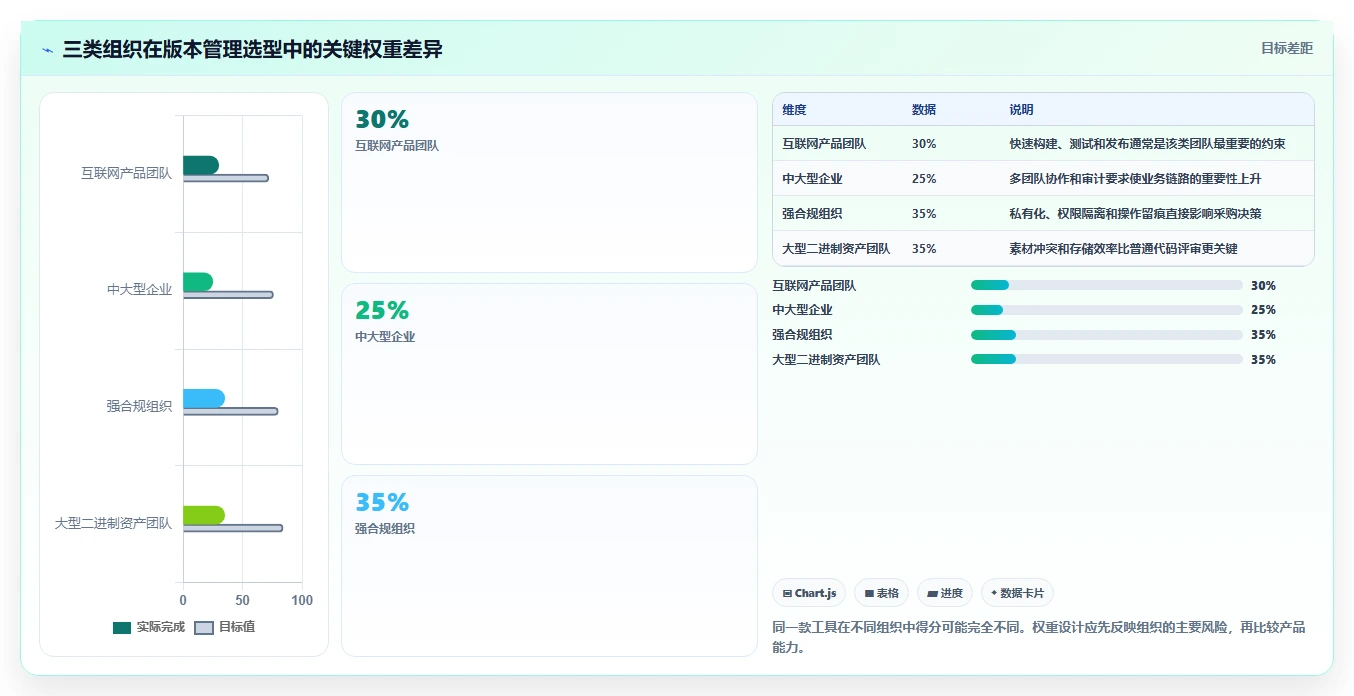Image resolution: width=1354 pixels, height=696 pixels.
Task: Click the 互联网产品团队 progress bar
Action: point(1107,285)
